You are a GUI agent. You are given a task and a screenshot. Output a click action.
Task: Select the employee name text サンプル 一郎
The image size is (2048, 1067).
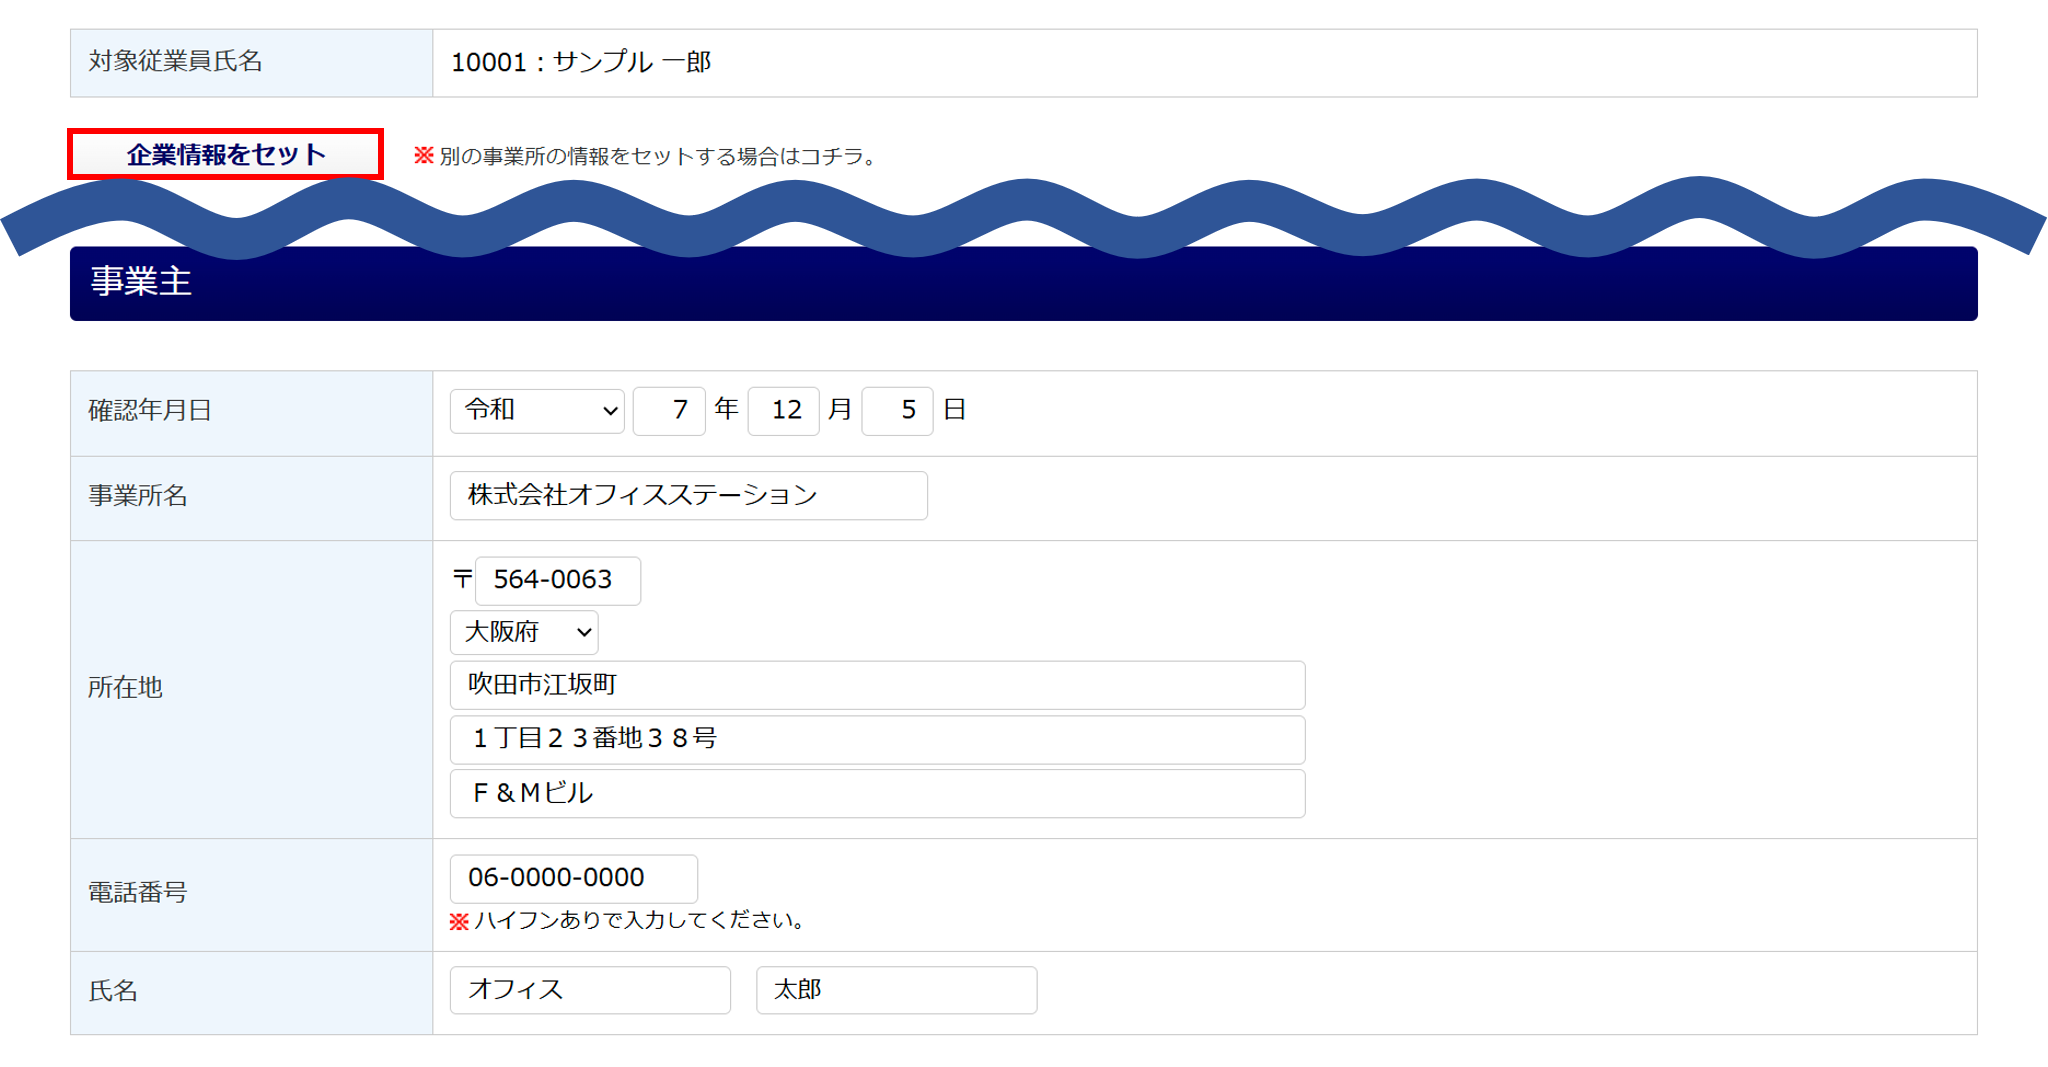pos(632,63)
